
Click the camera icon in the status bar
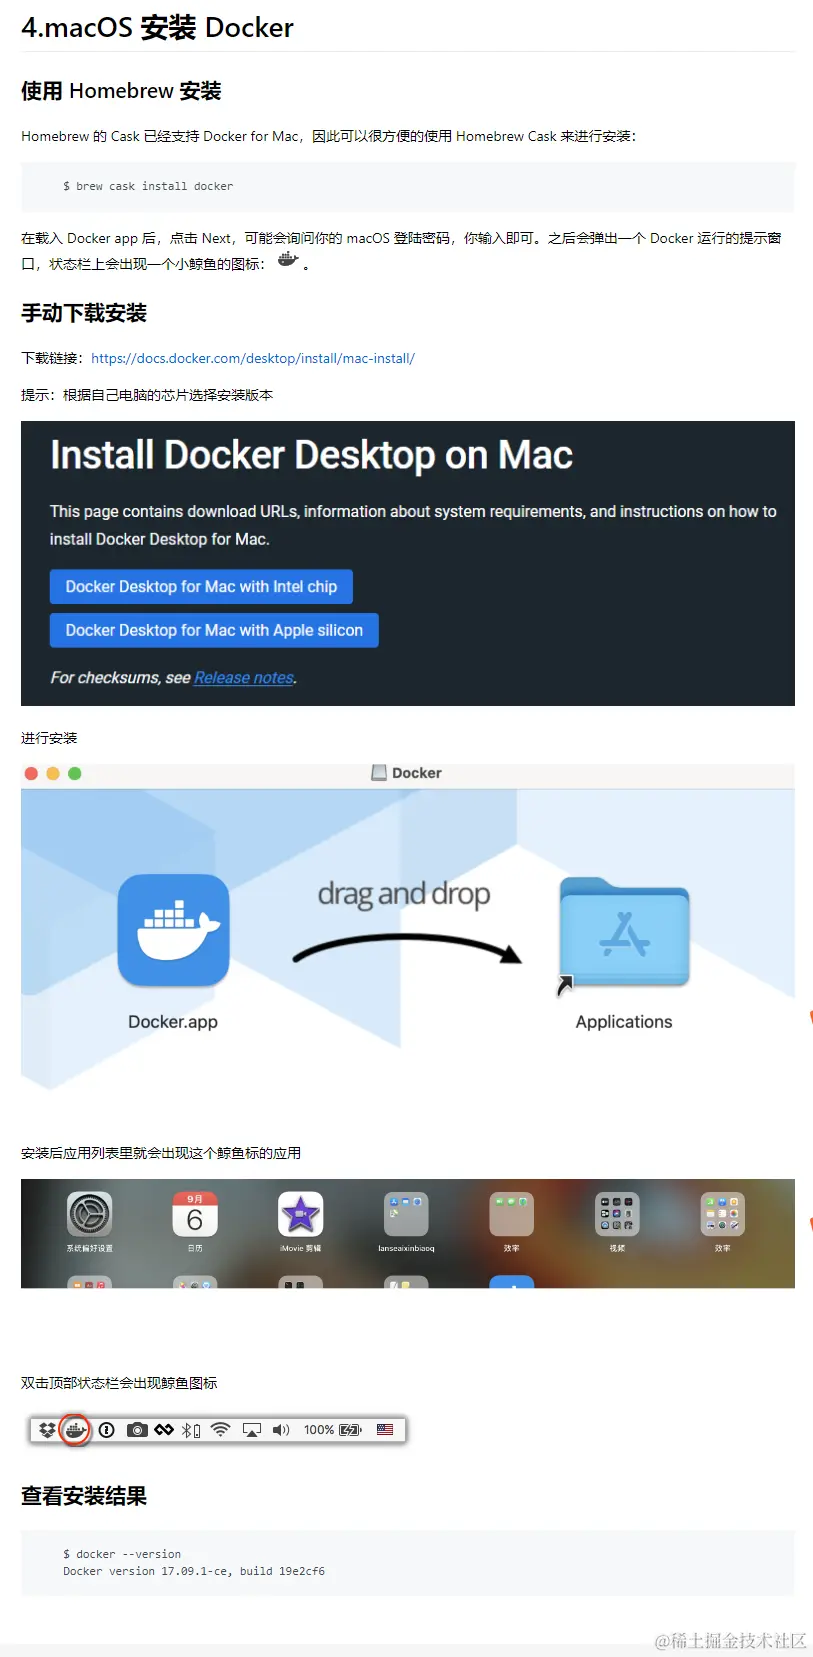click(x=137, y=1430)
